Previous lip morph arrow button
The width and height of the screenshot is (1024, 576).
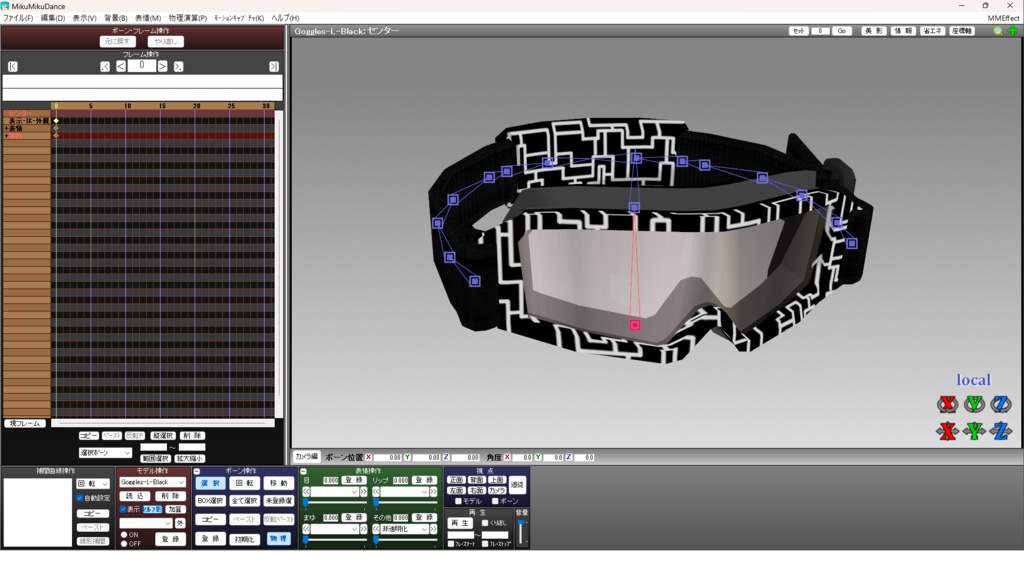[376, 492]
